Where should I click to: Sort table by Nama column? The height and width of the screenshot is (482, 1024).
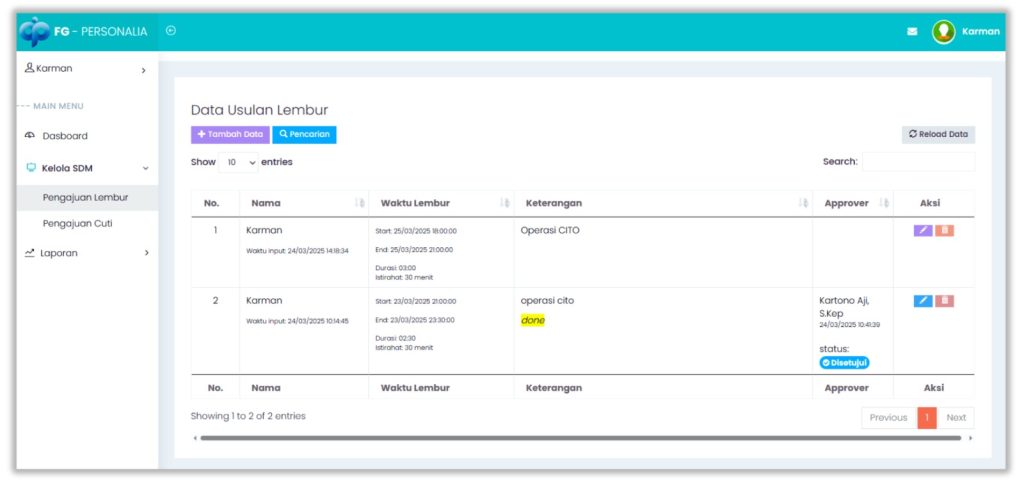(304, 203)
